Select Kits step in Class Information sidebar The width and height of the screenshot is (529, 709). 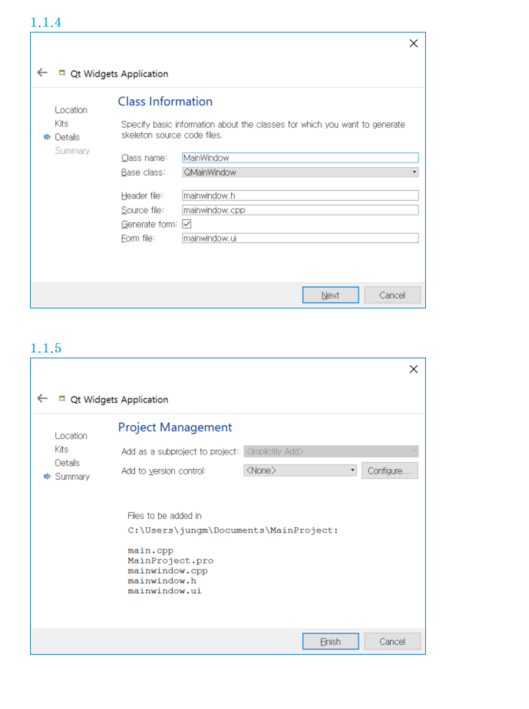pyautogui.click(x=61, y=123)
